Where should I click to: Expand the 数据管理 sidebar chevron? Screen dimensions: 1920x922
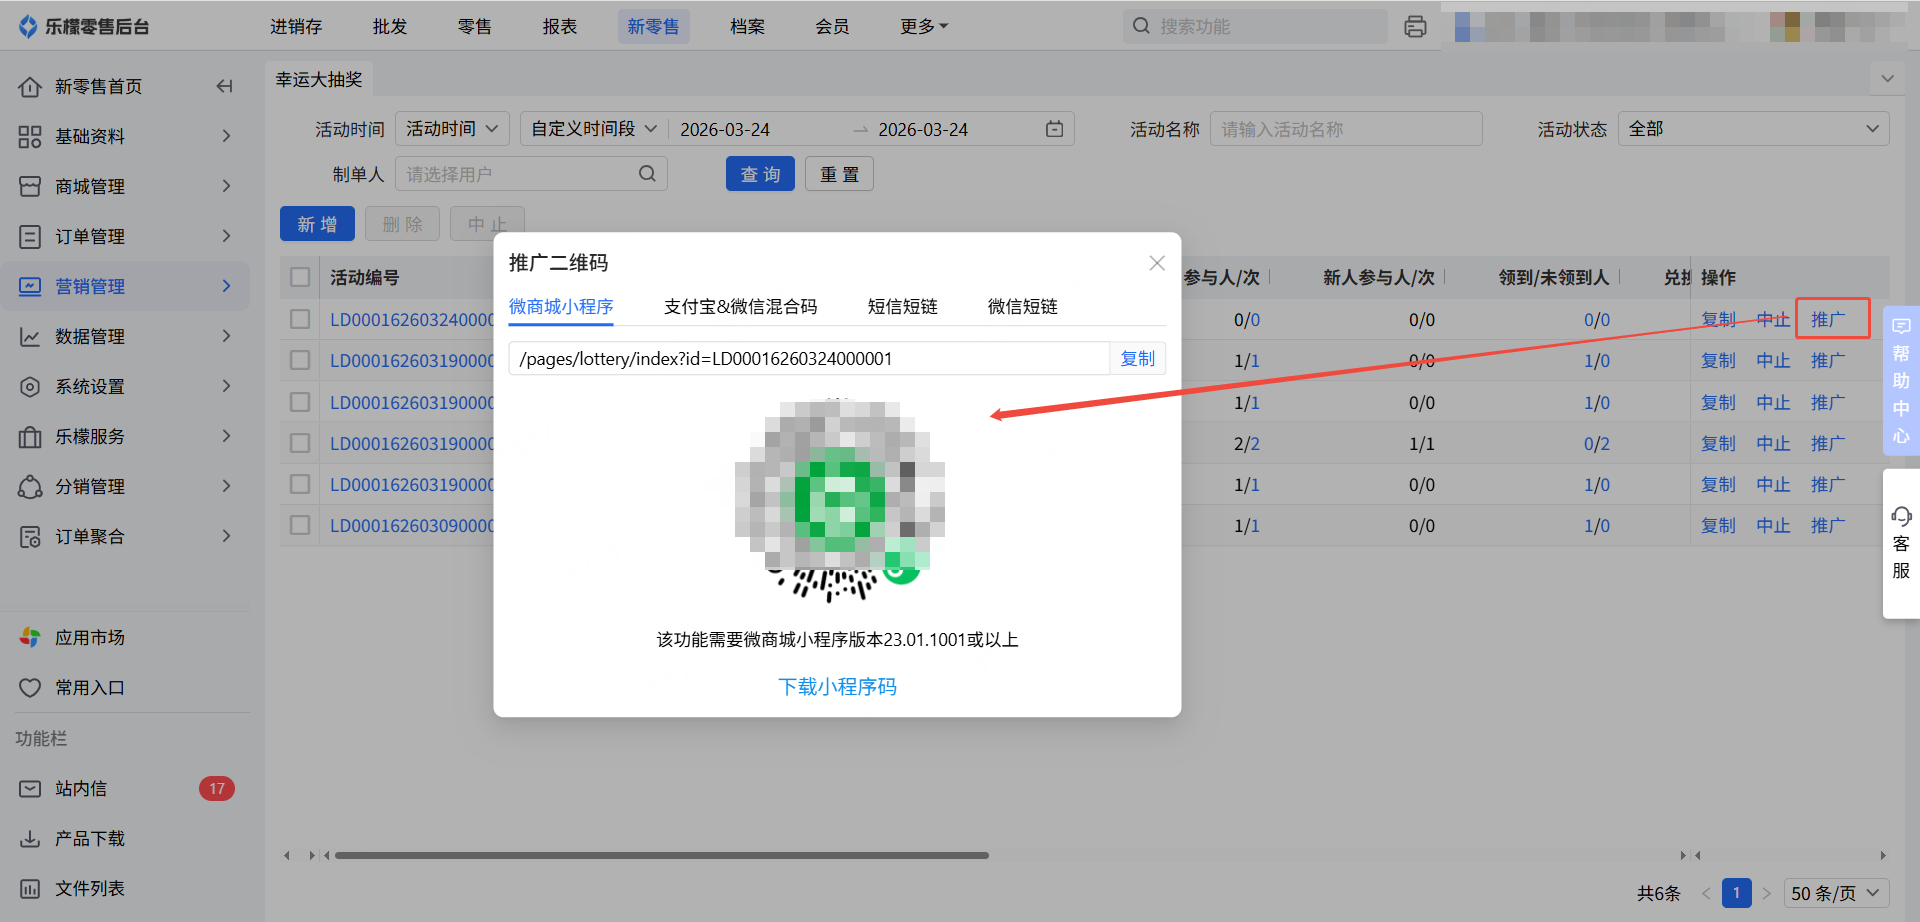coord(227,336)
